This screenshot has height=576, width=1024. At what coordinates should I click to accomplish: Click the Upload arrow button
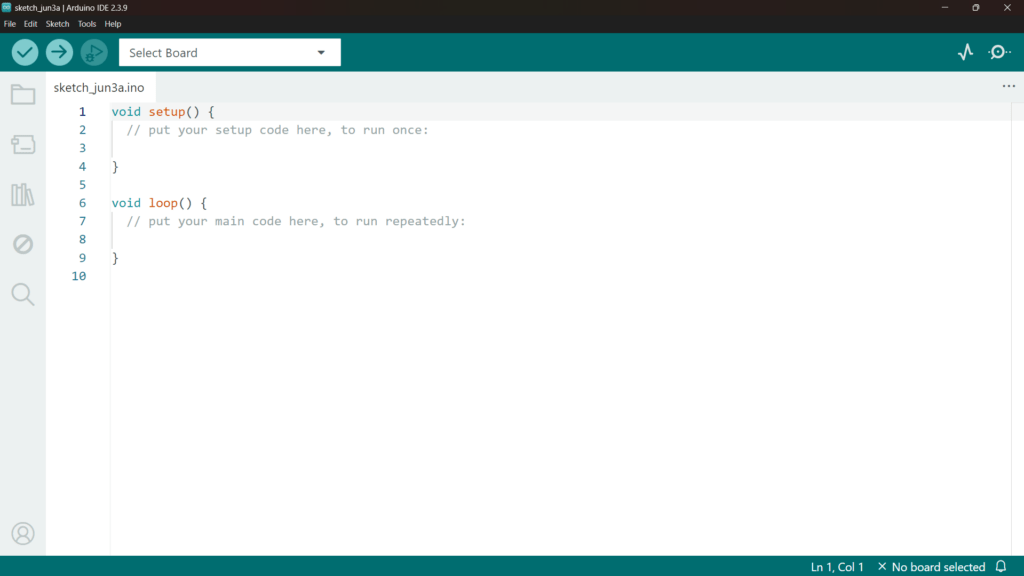[x=59, y=52]
